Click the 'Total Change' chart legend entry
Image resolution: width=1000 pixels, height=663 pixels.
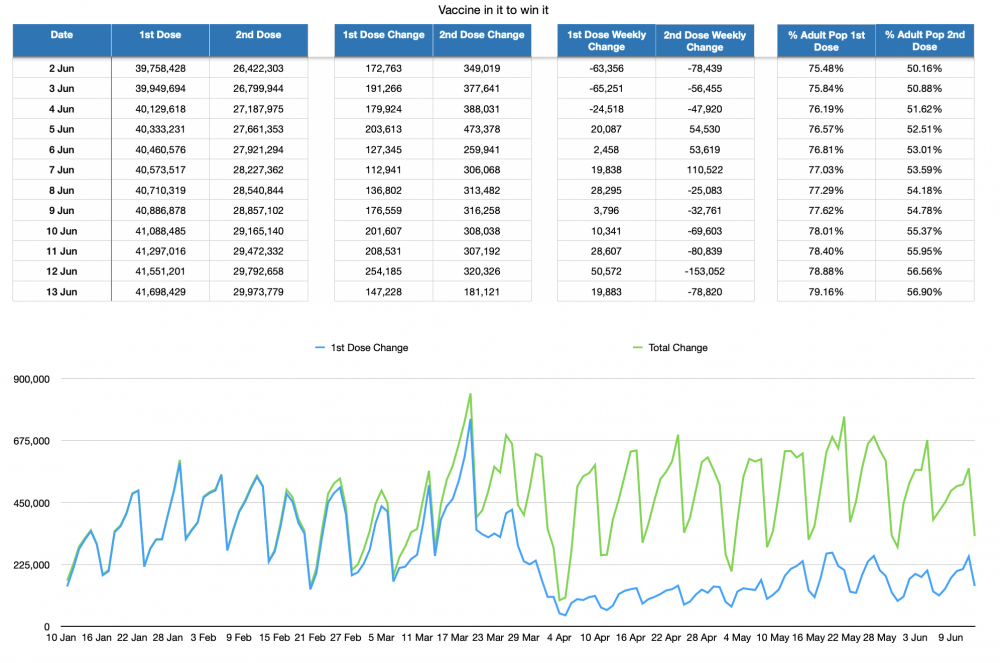pyautogui.click(x=670, y=348)
